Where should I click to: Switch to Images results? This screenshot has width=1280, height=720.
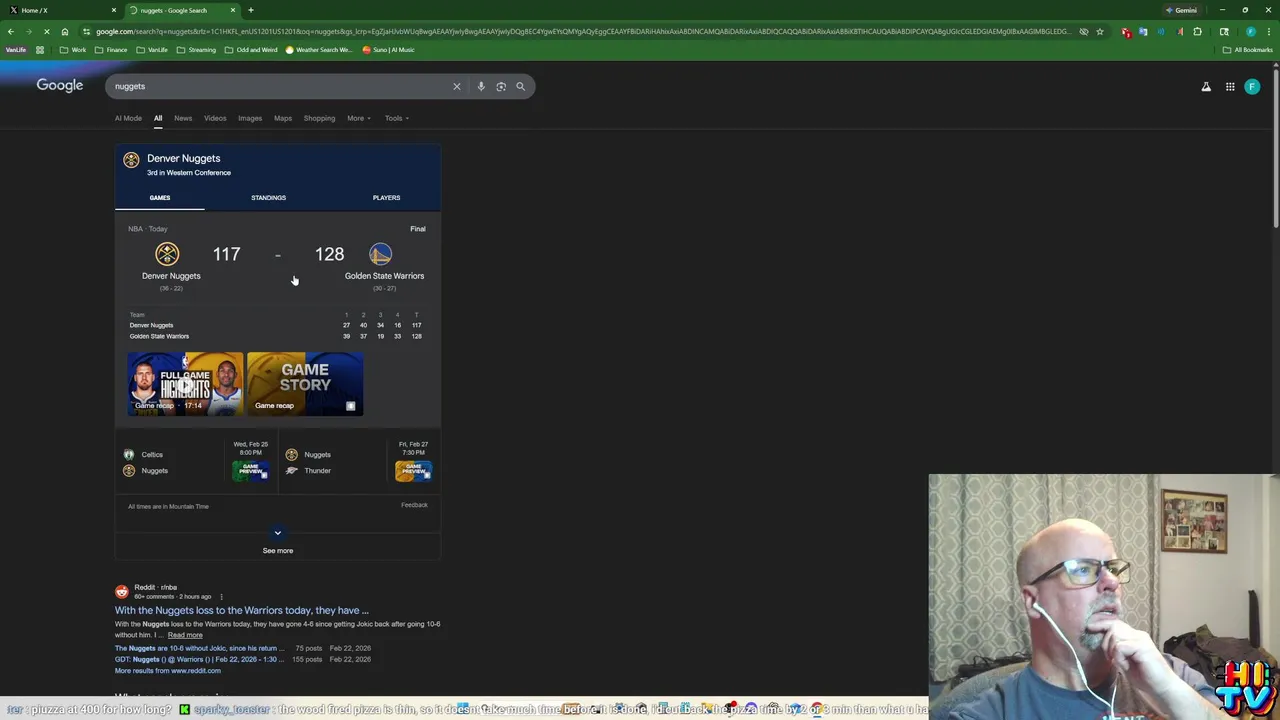250,118
